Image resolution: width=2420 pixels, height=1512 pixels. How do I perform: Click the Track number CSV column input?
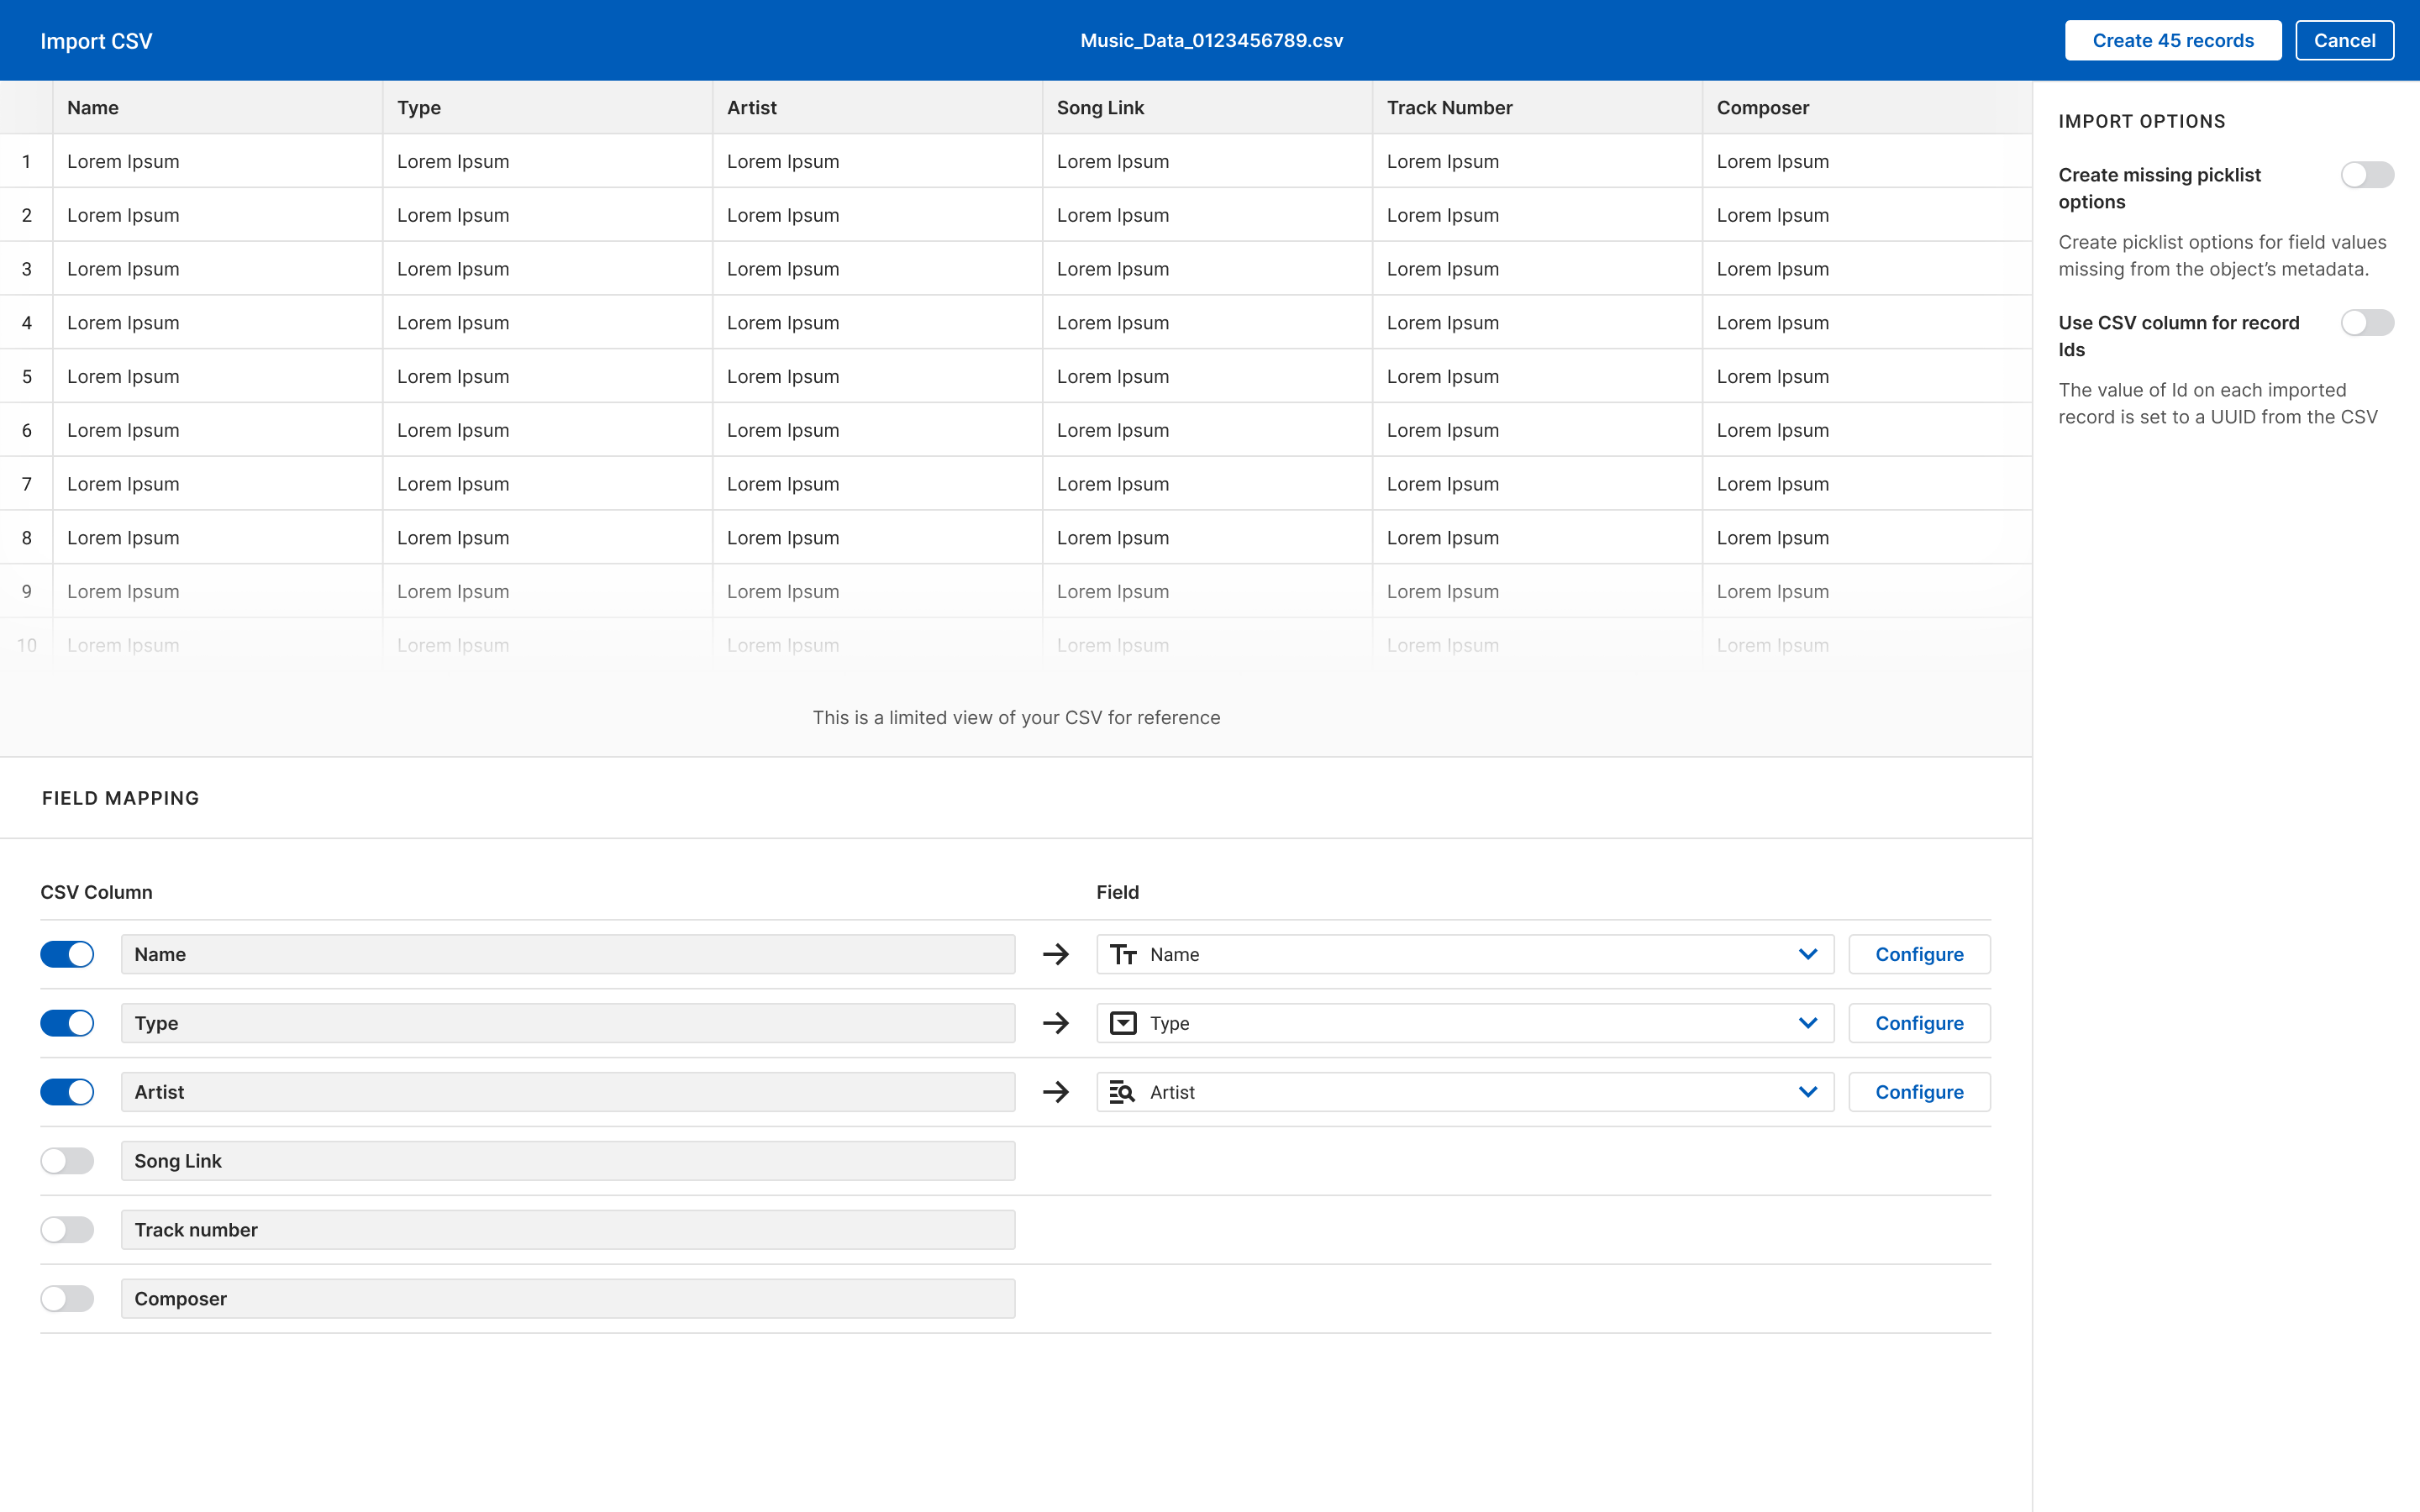[x=567, y=1230]
